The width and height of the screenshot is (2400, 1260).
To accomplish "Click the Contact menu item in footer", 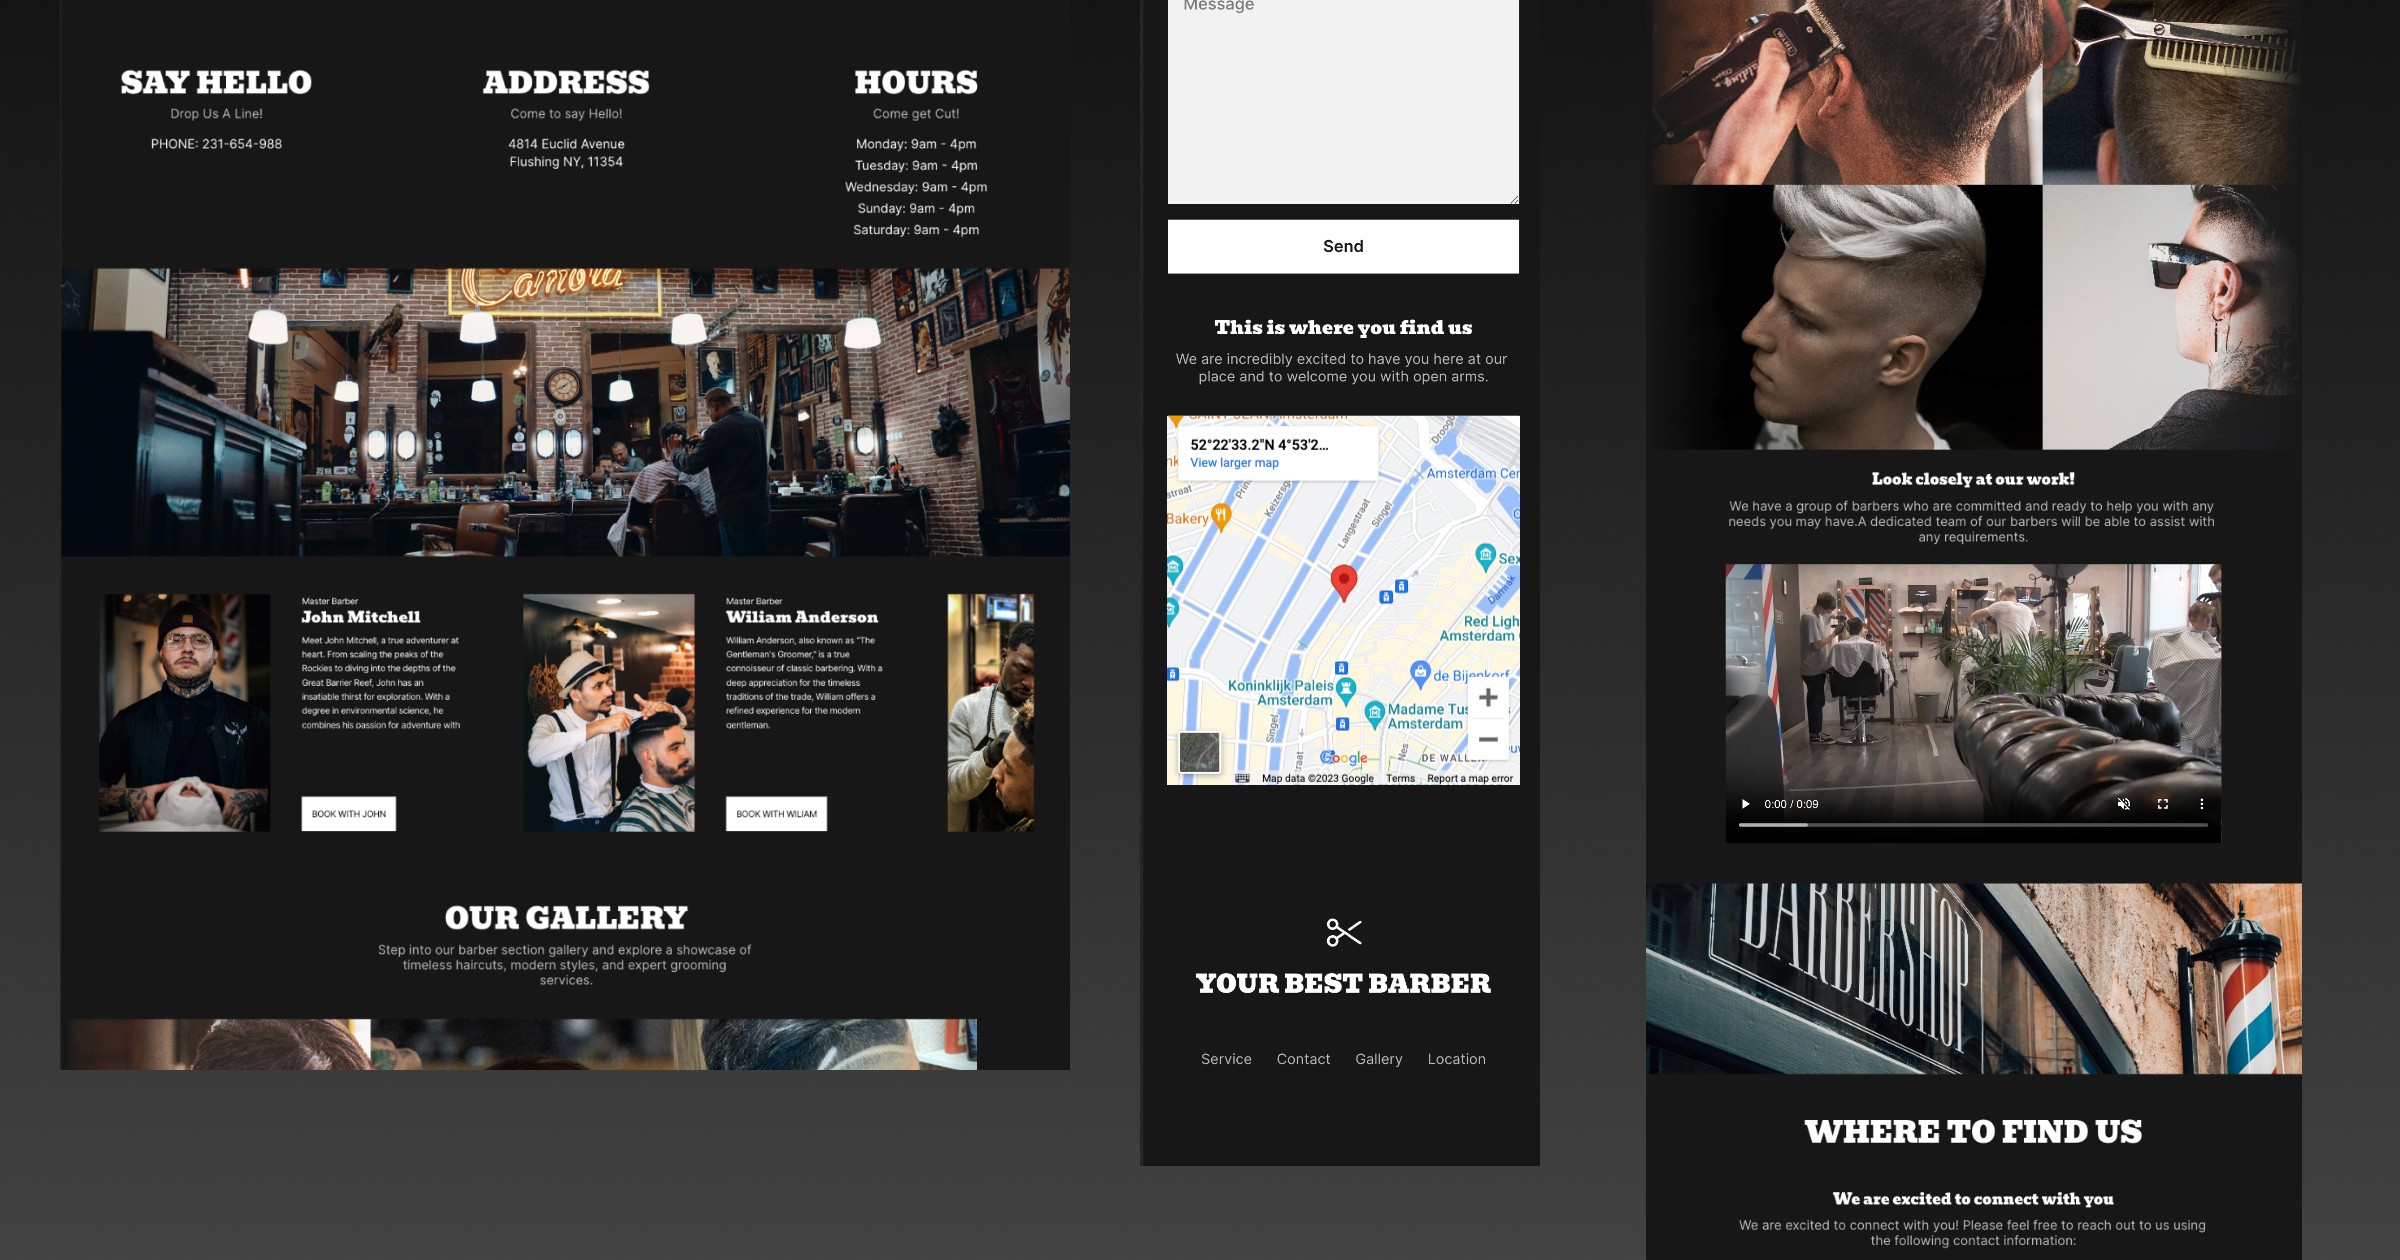I will [1303, 1058].
